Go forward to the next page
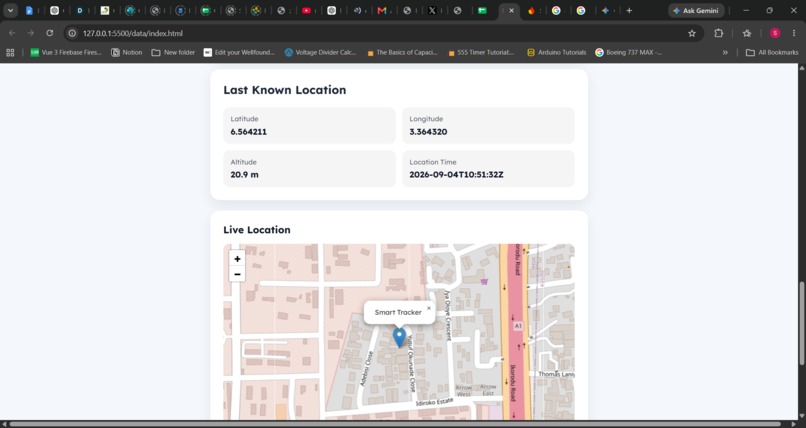Screen dimensions: 806x428 [x=31, y=33]
